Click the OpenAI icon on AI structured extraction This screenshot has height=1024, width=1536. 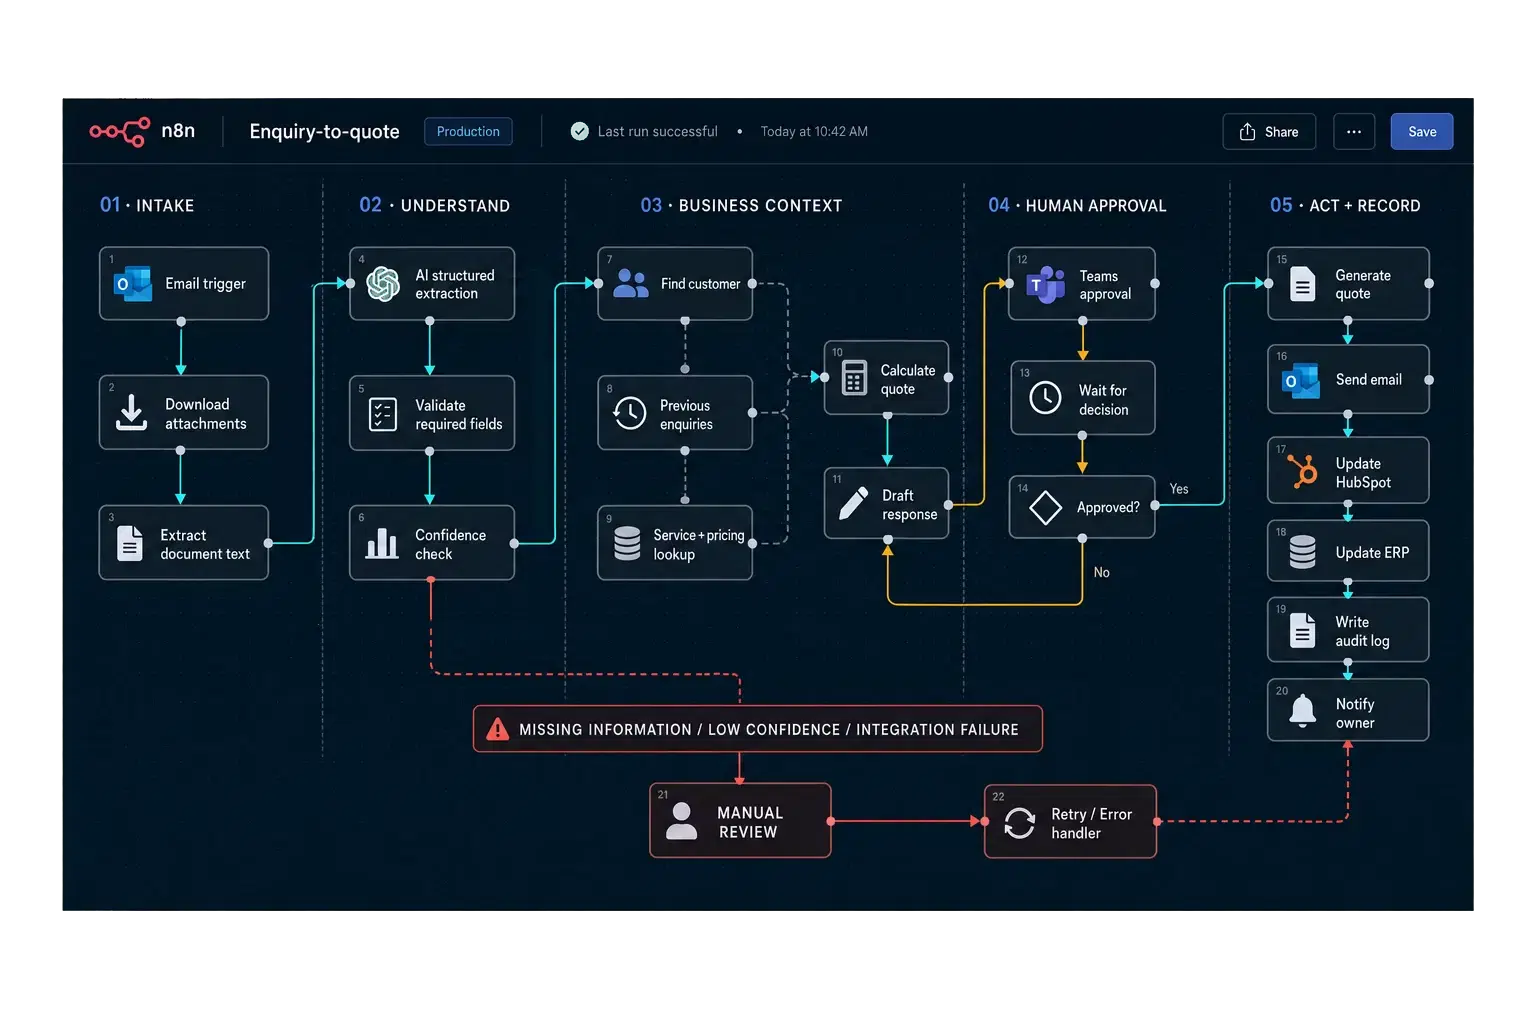(x=383, y=284)
